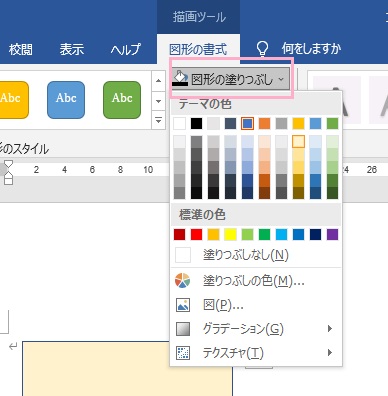388x396 pixels.
Task: Expand the shape styles gallery
Action: coord(159,120)
